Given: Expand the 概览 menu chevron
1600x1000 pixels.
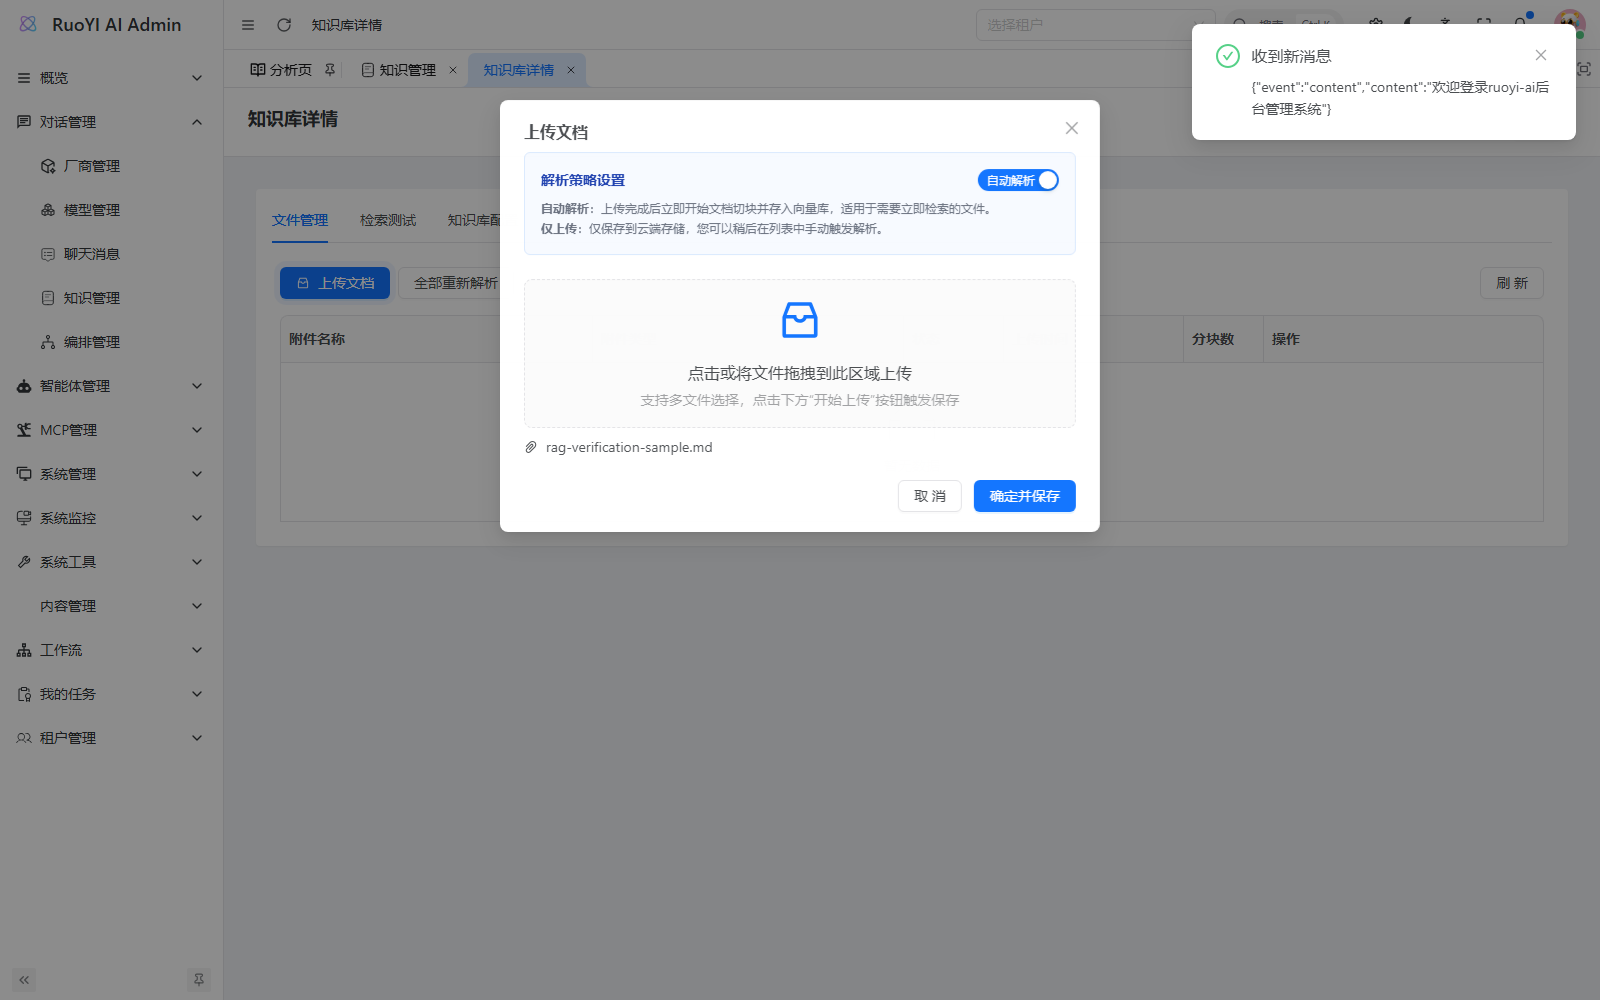Looking at the screenshot, I should (x=197, y=78).
